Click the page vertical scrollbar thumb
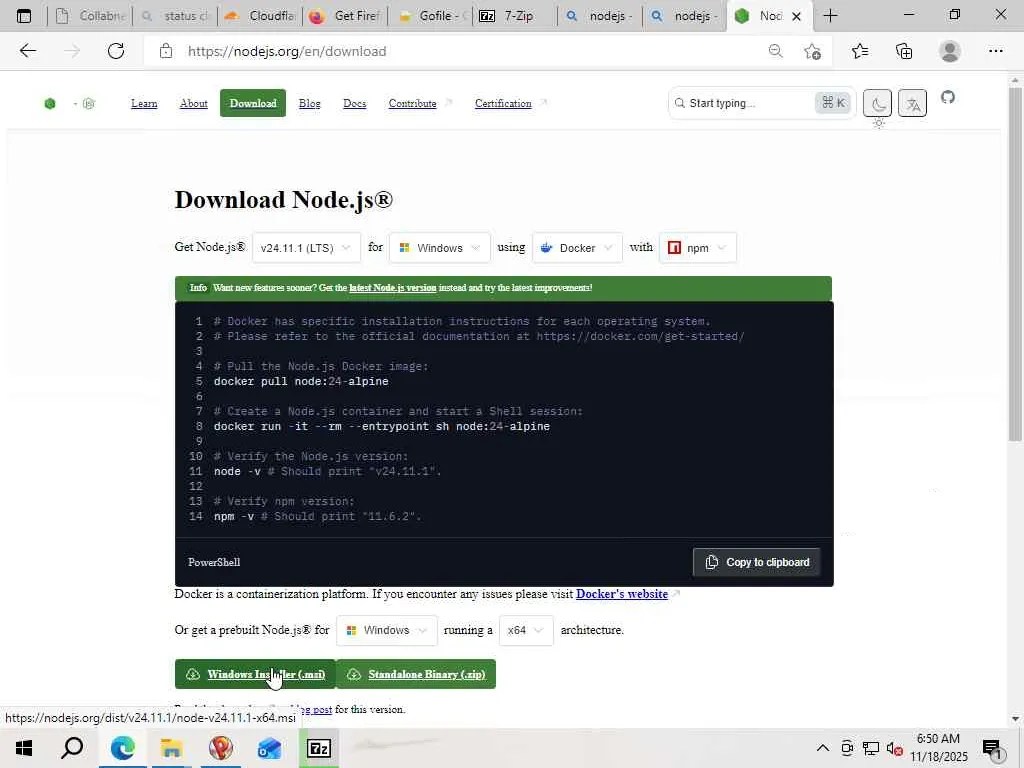1024x768 pixels. [1015, 264]
